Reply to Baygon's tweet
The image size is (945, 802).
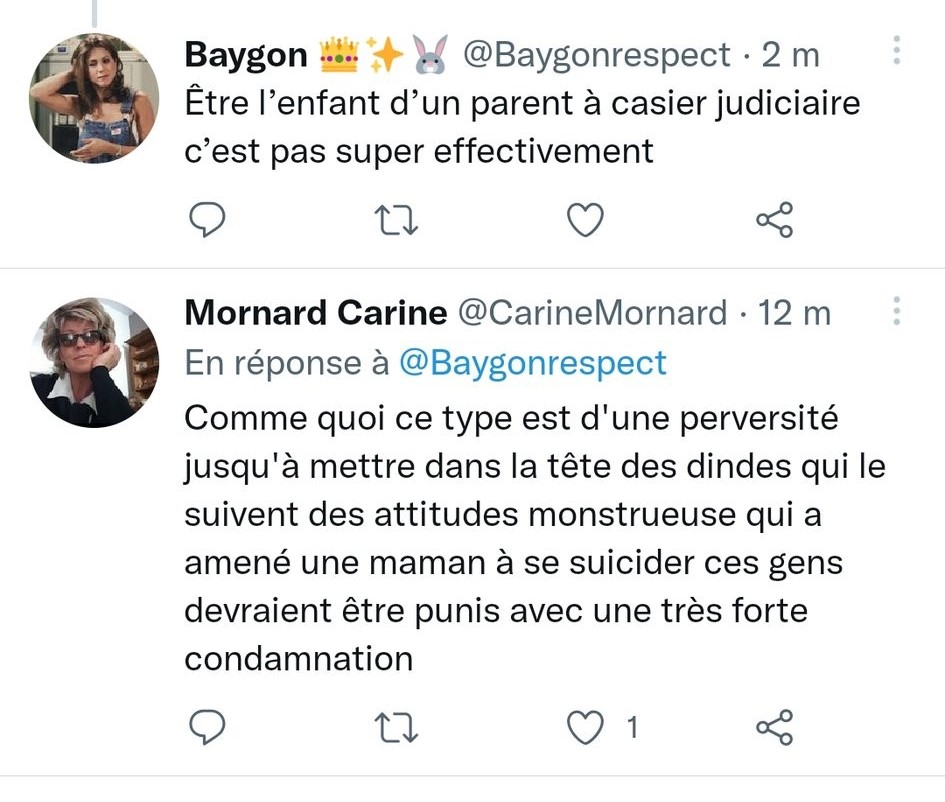click(208, 220)
